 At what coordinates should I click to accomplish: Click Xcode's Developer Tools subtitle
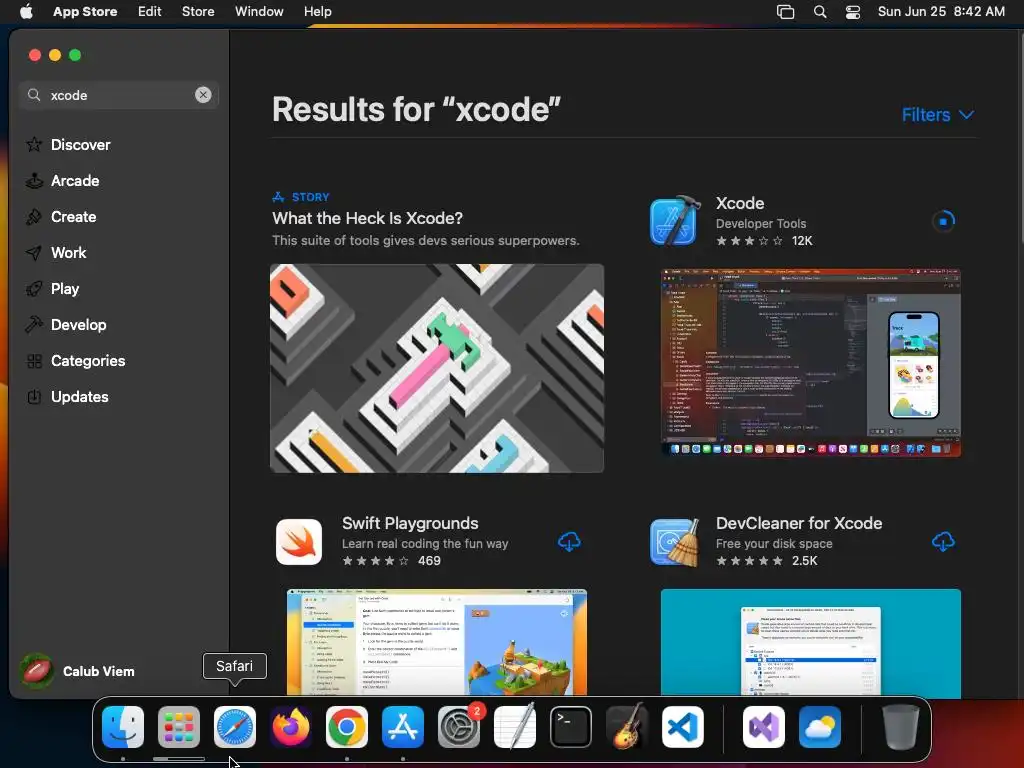(x=761, y=223)
